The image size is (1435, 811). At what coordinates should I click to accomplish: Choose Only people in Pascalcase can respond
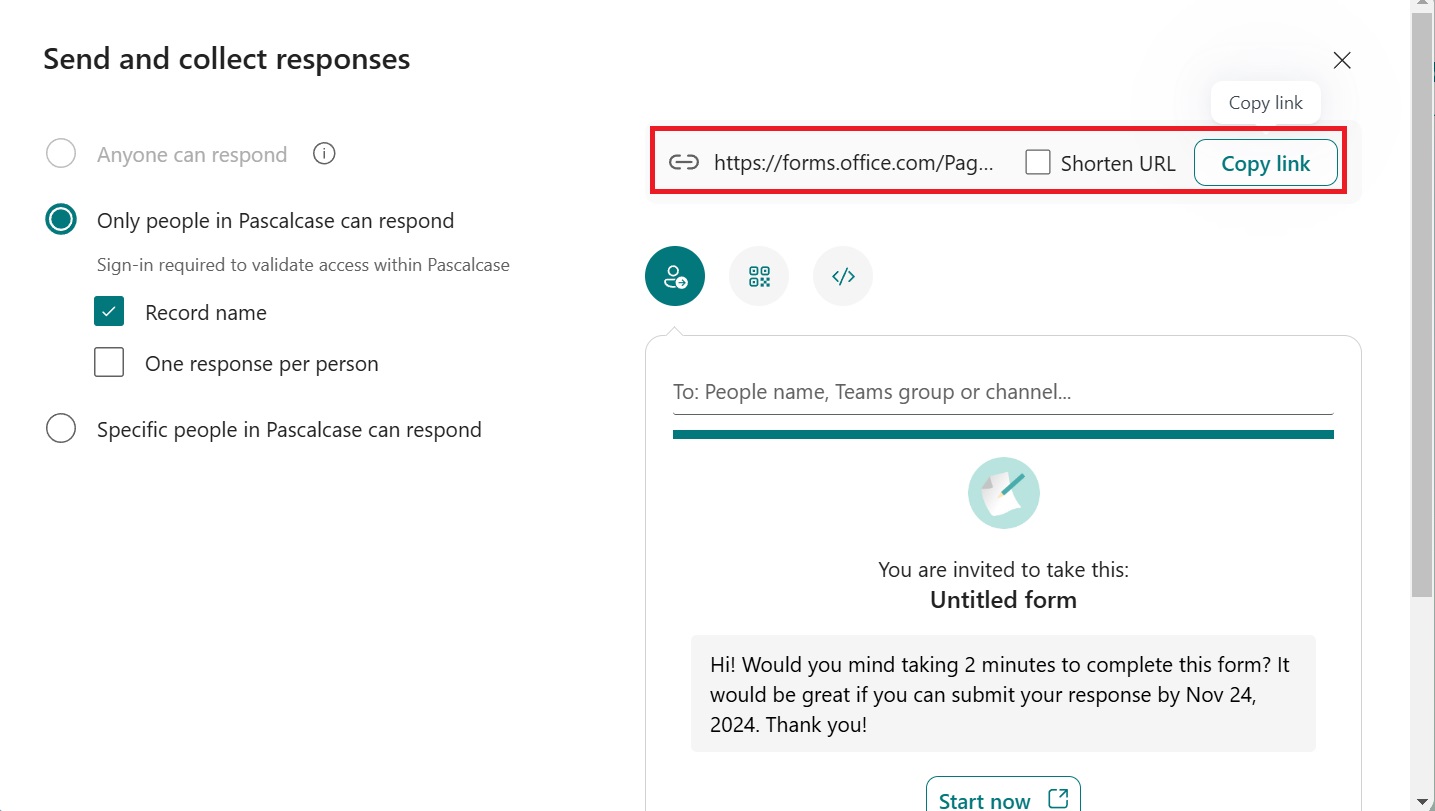click(61, 220)
